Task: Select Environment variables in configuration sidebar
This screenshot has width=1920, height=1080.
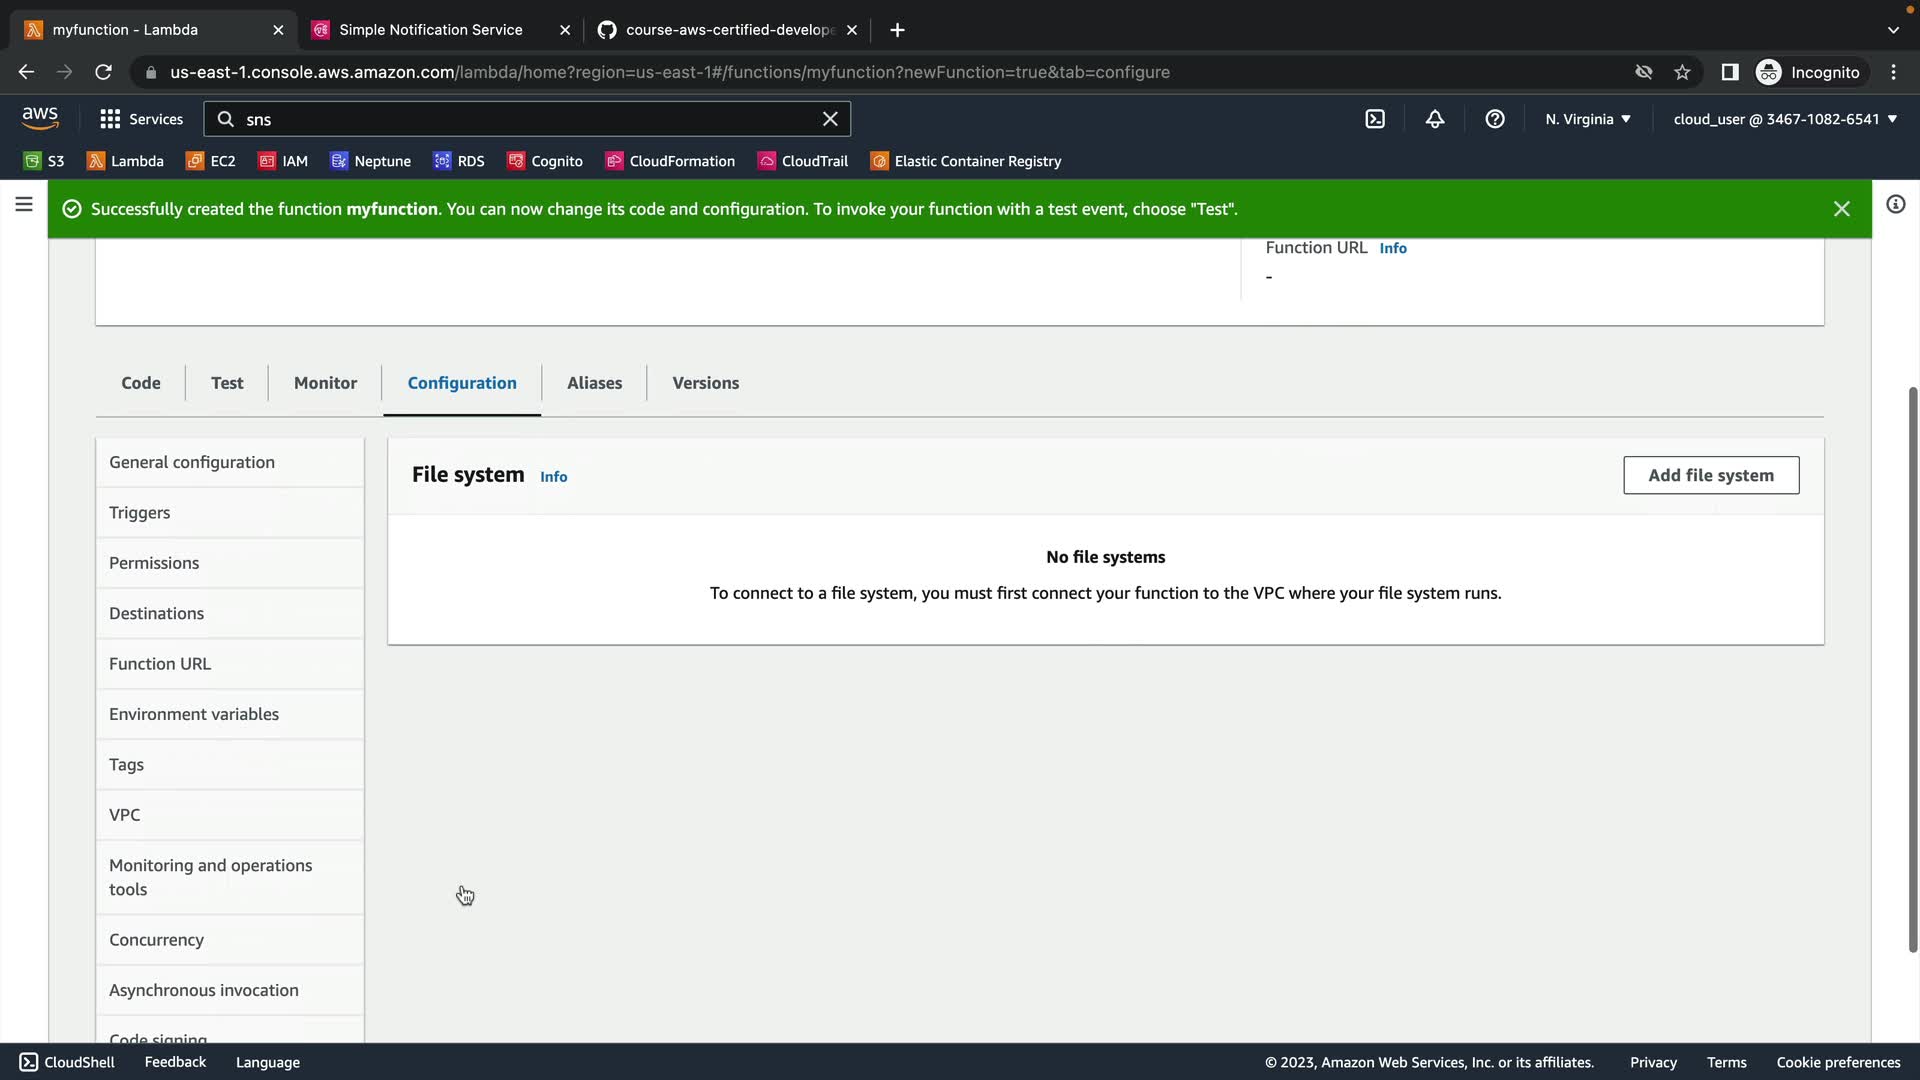Action: (x=194, y=714)
